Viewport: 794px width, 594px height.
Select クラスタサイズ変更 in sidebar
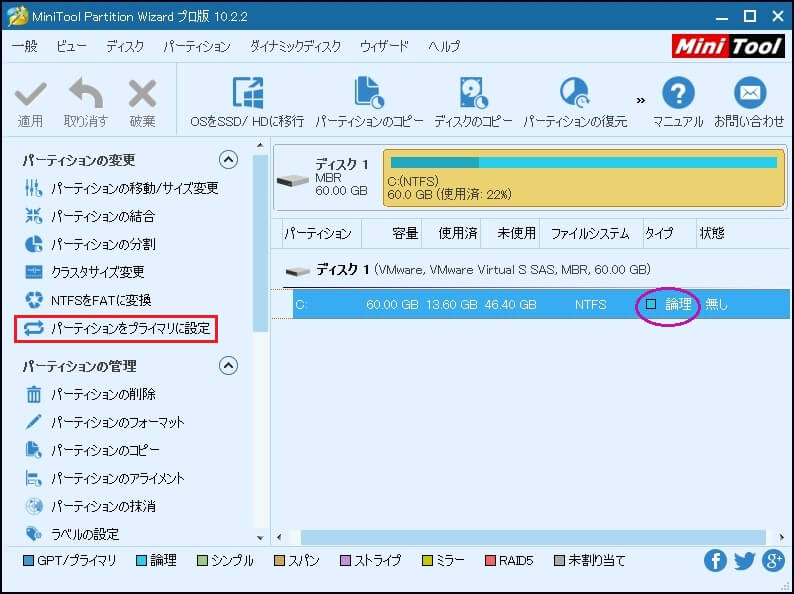[84, 272]
